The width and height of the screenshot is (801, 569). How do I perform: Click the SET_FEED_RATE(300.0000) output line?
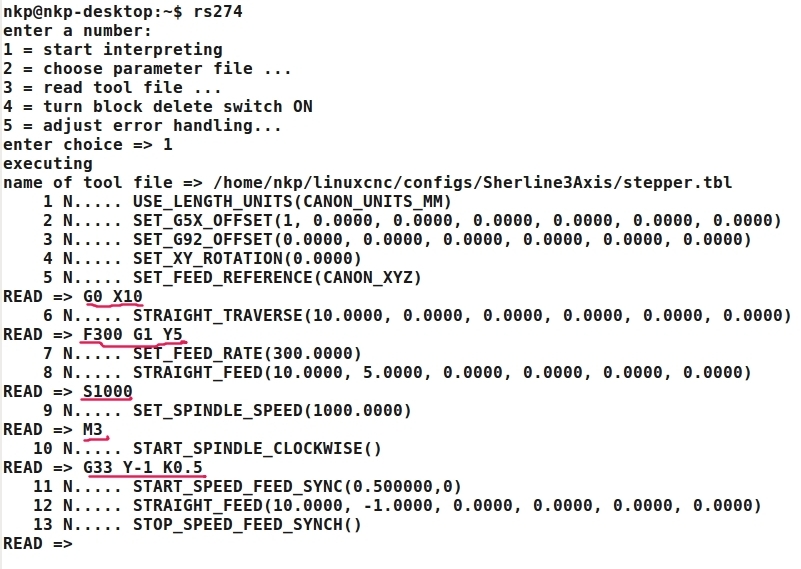pyautogui.click(x=247, y=354)
